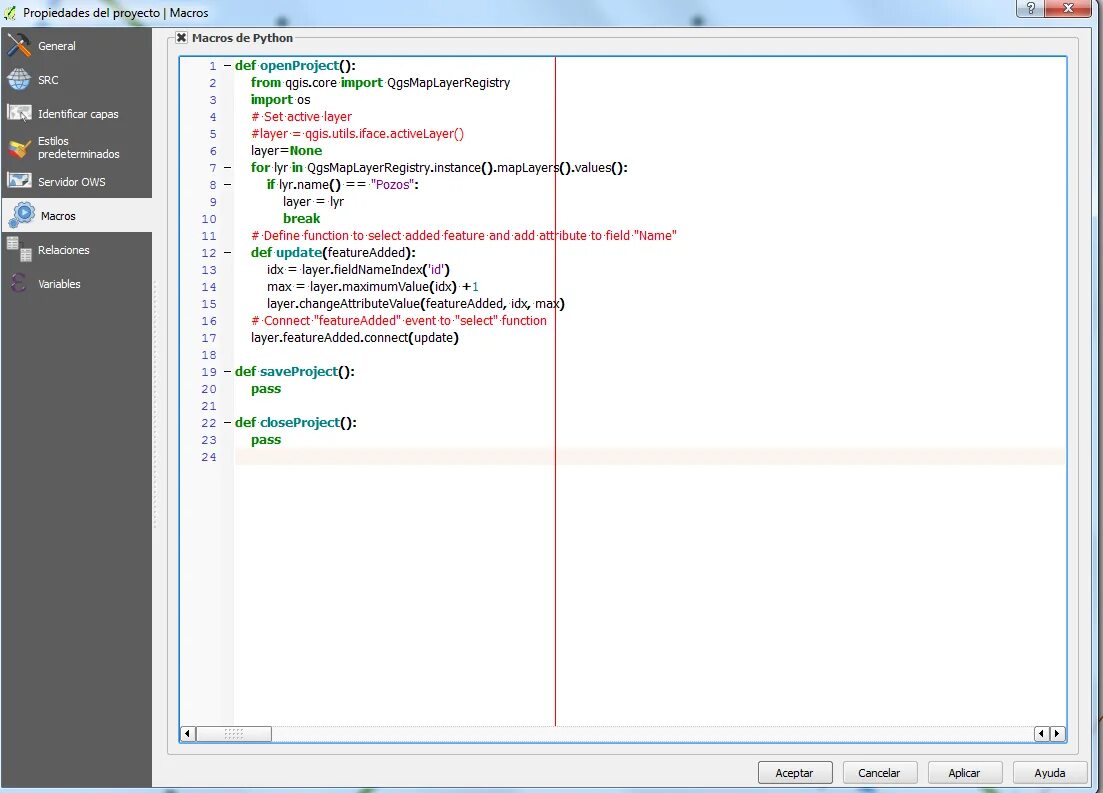Viewport: 1103px width, 793px height.
Task: Click the Aplicar button
Action: pyautogui.click(x=964, y=773)
